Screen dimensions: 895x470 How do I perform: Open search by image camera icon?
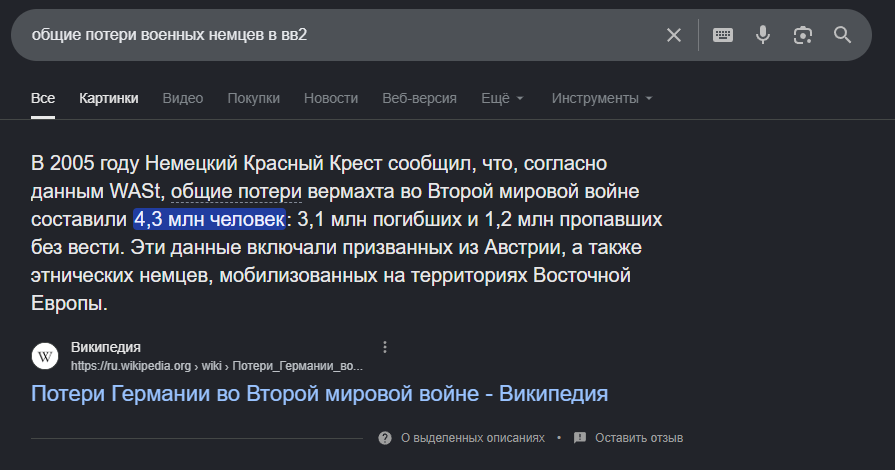pos(803,35)
